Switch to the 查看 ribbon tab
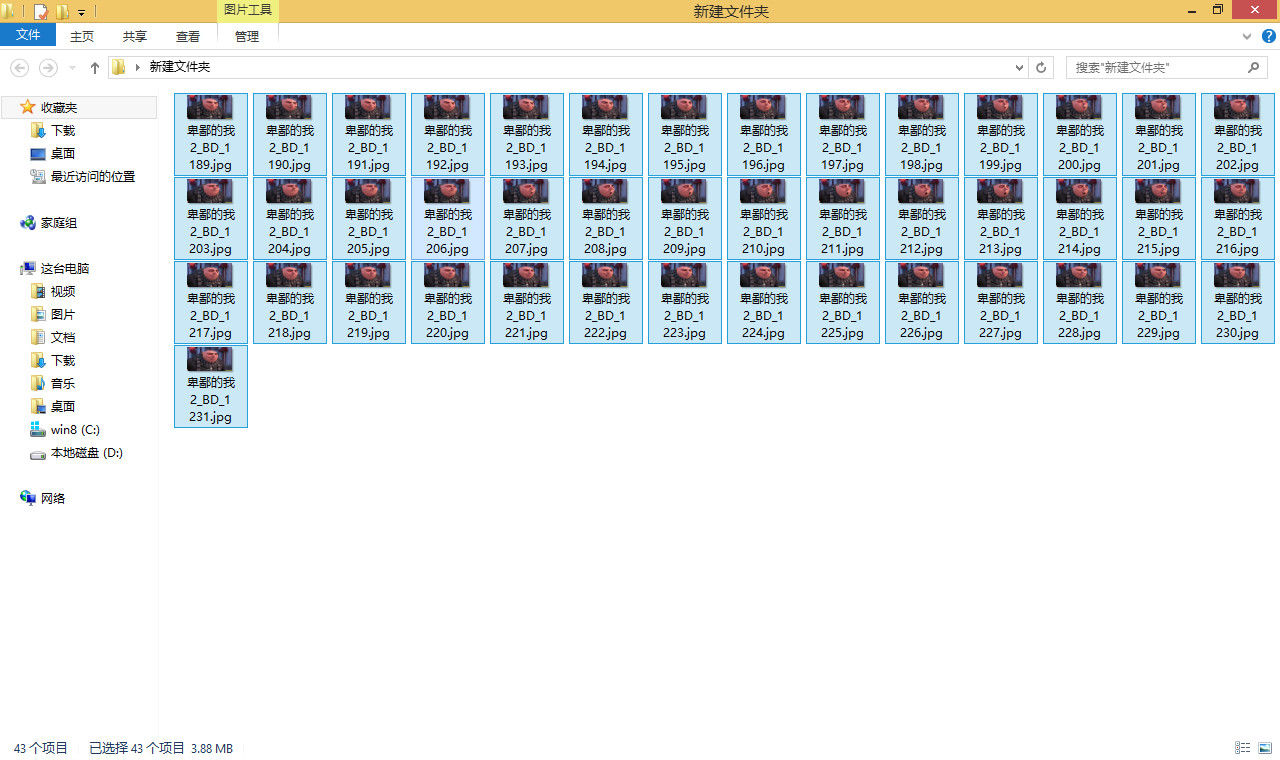1280x760 pixels. [188, 36]
